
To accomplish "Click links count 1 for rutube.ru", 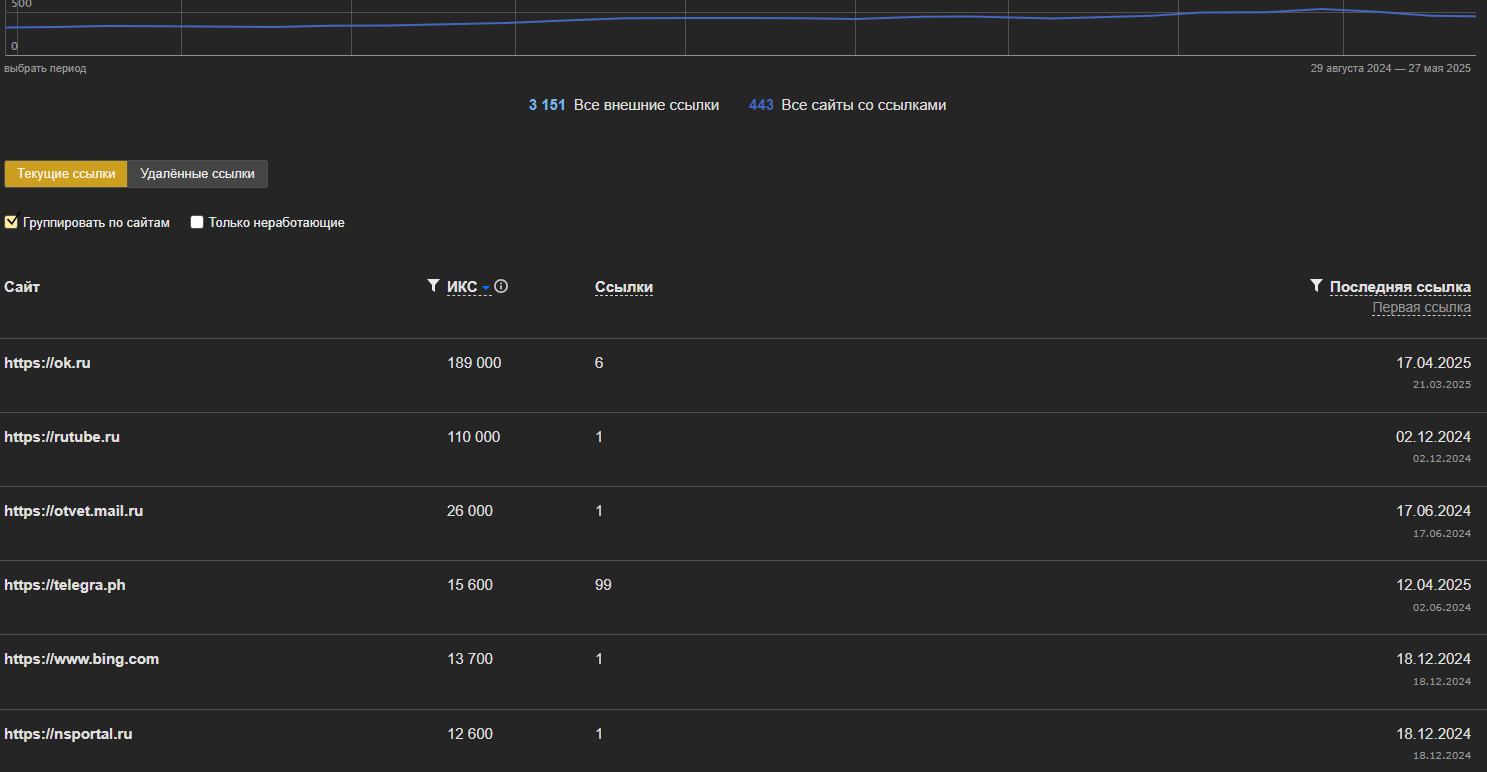I will pyautogui.click(x=599, y=437).
